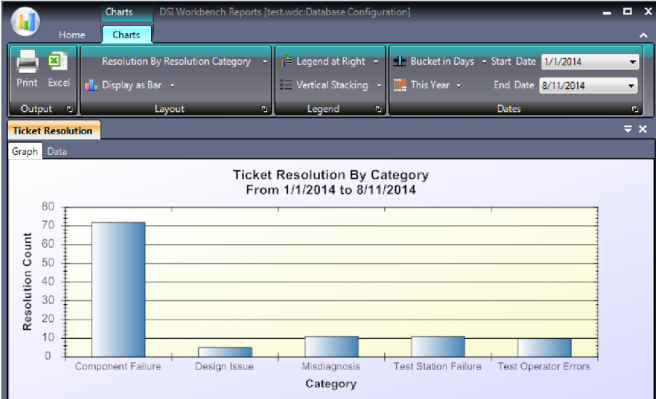Open the Start Date combo box arrow

point(633,62)
